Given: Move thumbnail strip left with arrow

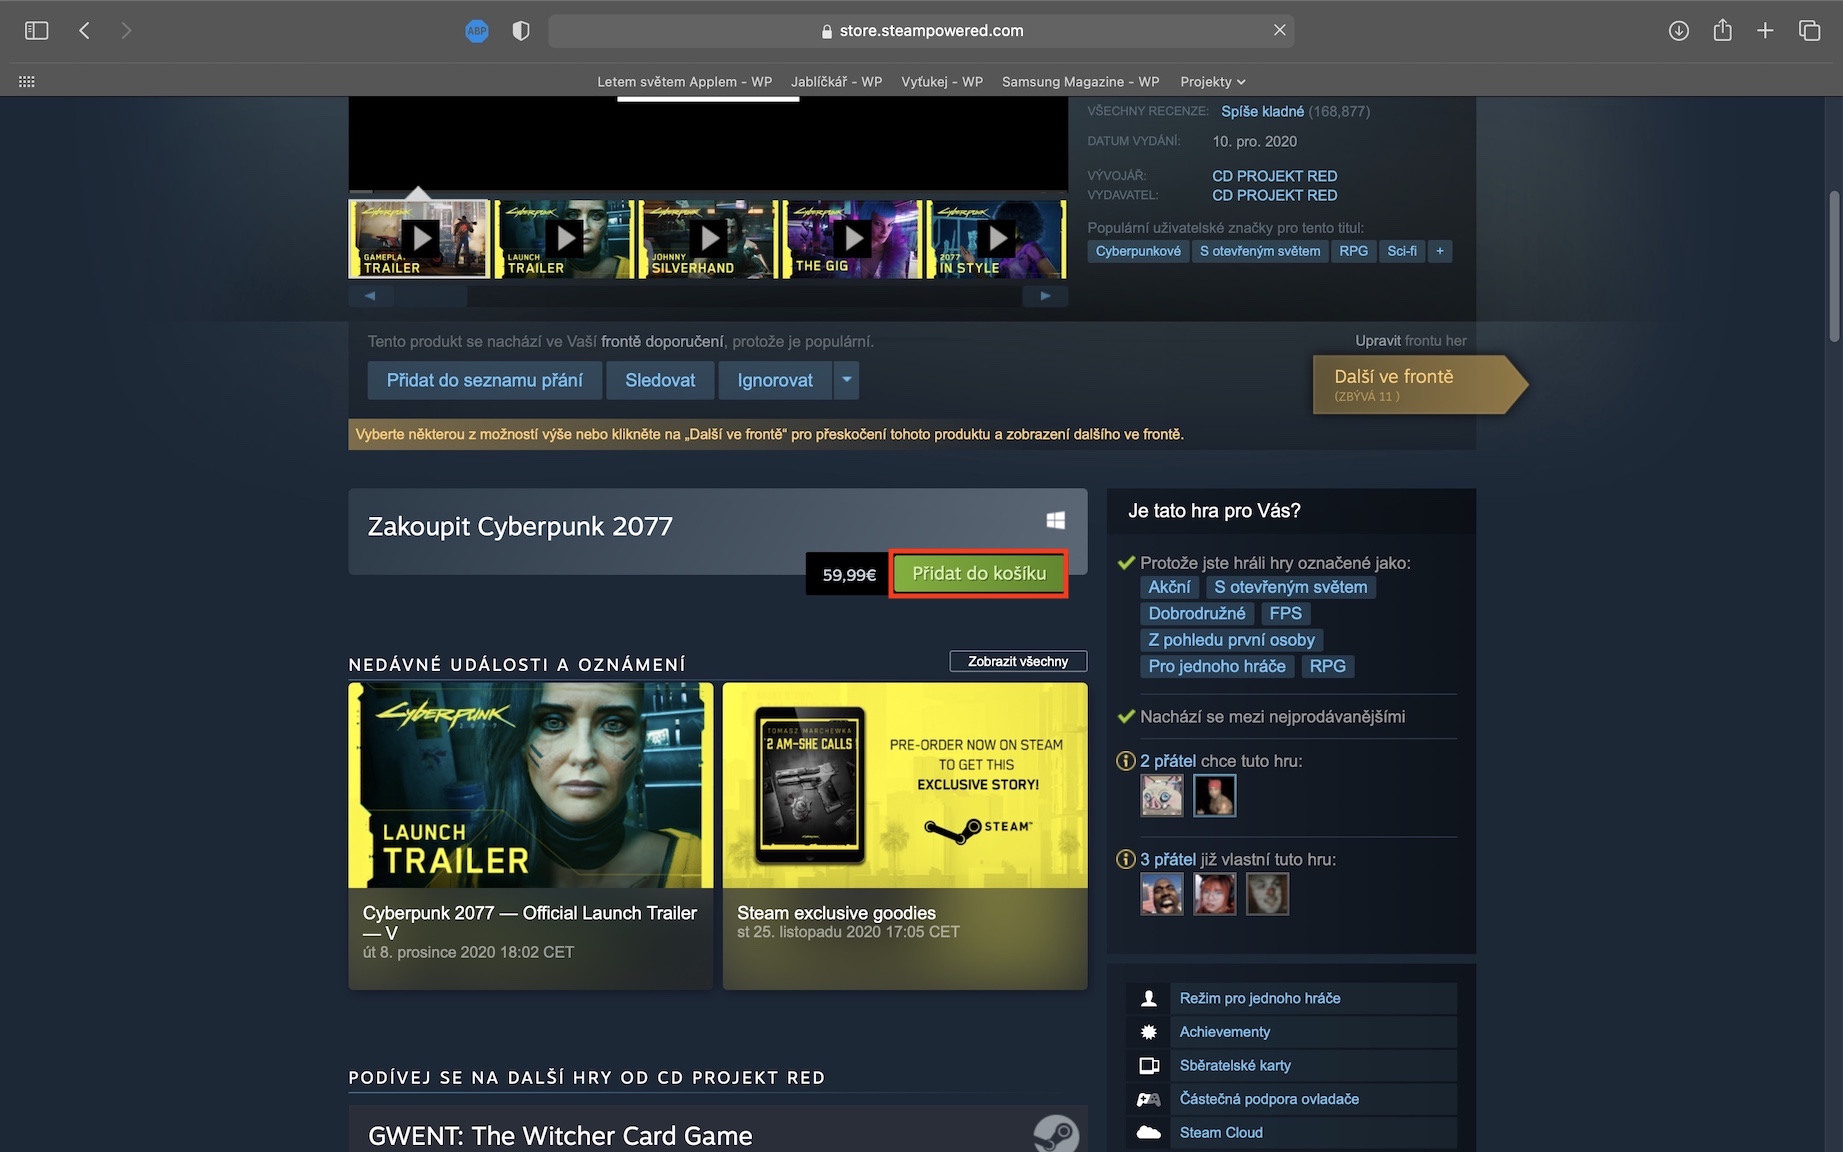Looking at the screenshot, I should pos(370,296).
